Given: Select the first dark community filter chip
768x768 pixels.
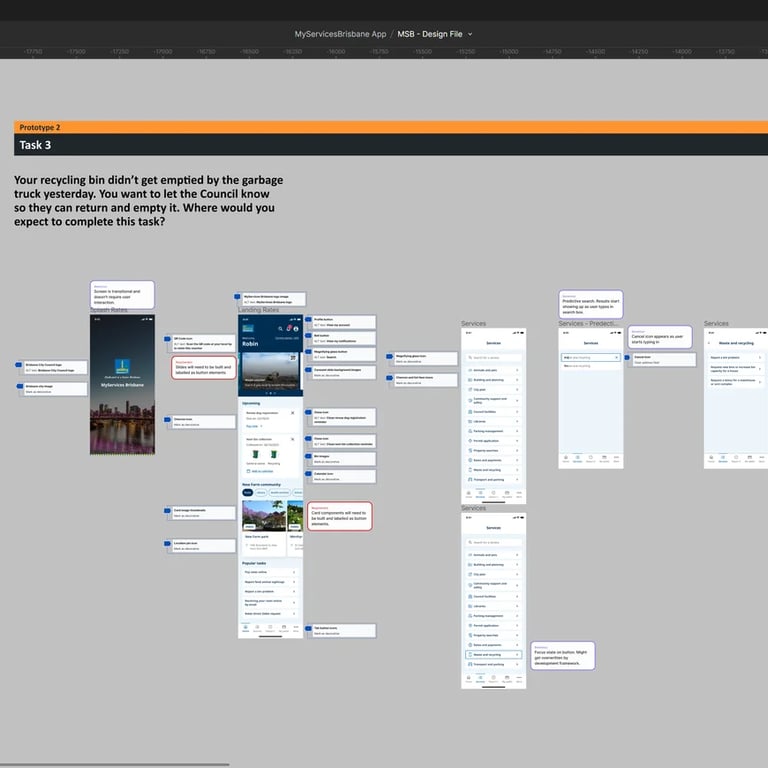Looking at the screenshot, I should (x=248, y=493).
